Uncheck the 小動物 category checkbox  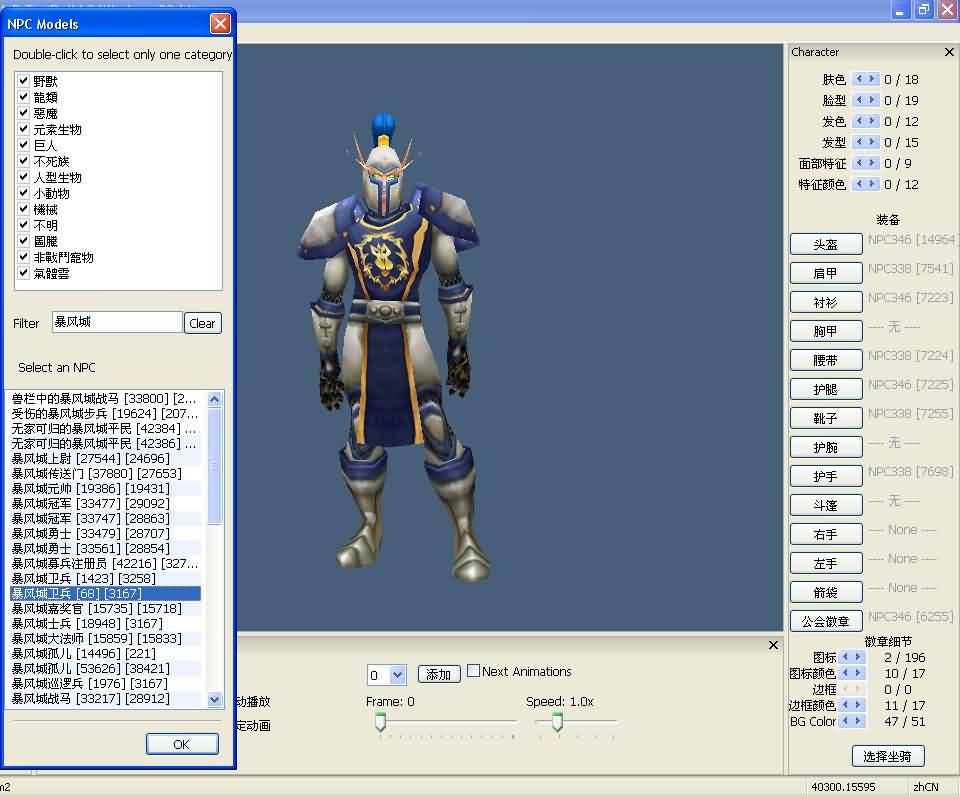[x=23, y=192]
